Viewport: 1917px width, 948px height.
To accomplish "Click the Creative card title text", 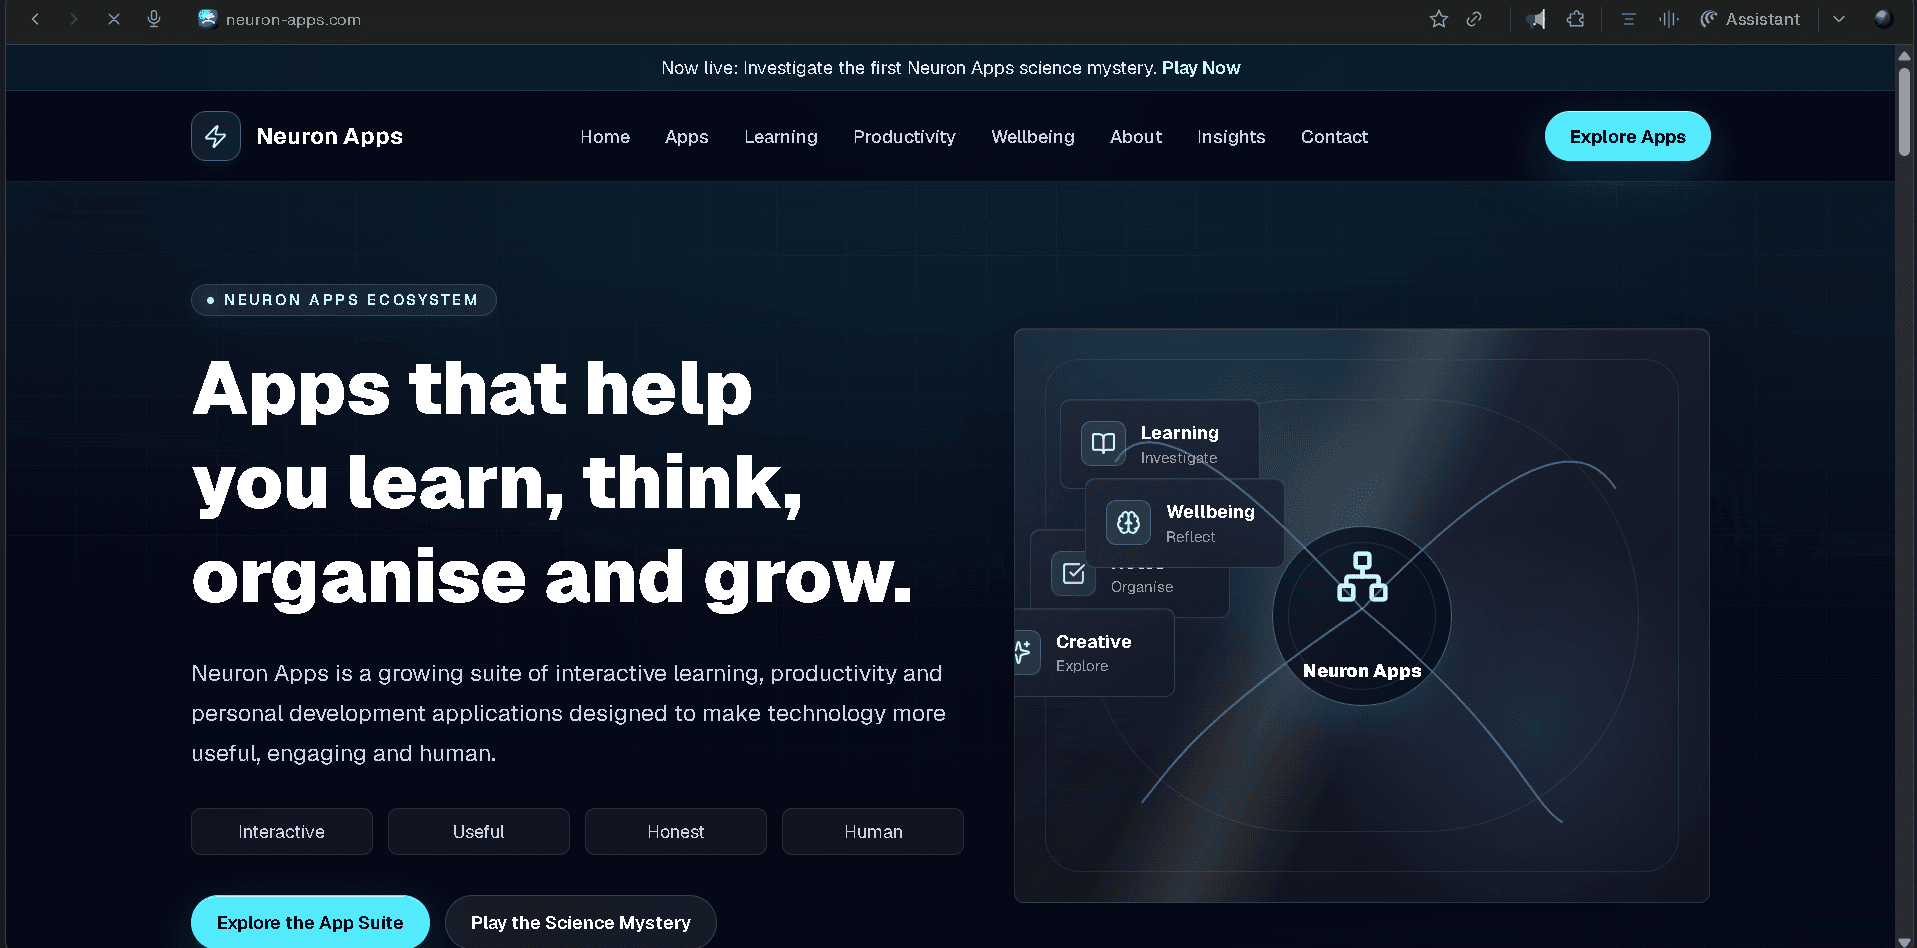I will (1094, 642).
